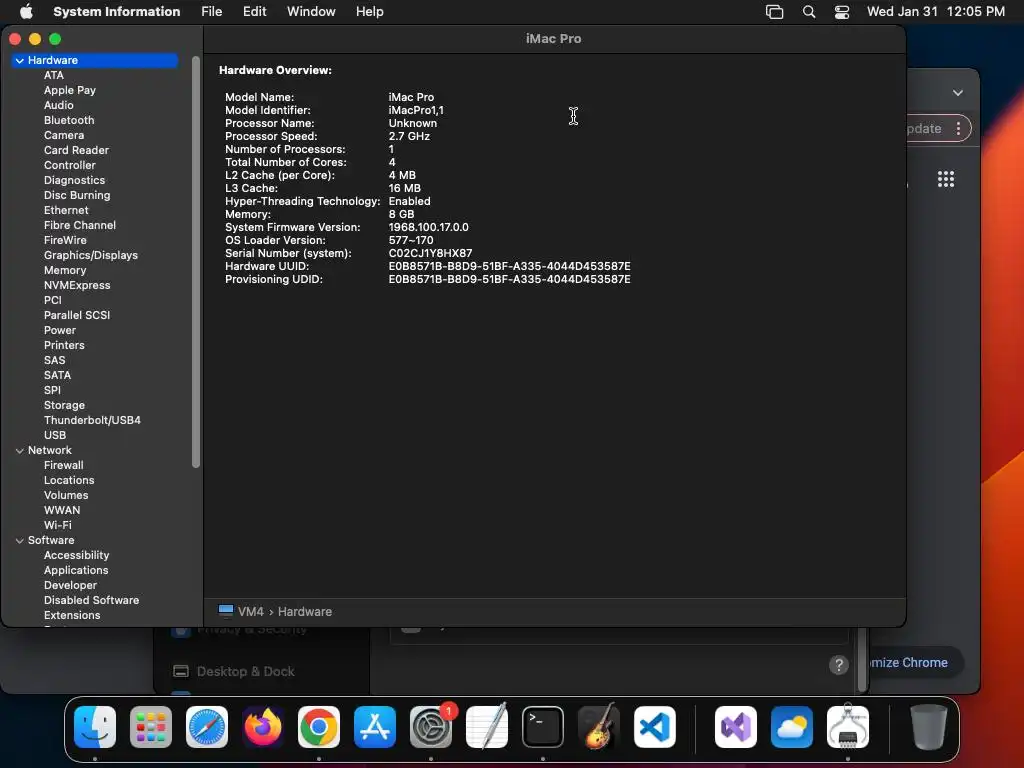This screenshot has width=1024, height=768.
Task: Open the Edit menu
Action: point(254,12)
